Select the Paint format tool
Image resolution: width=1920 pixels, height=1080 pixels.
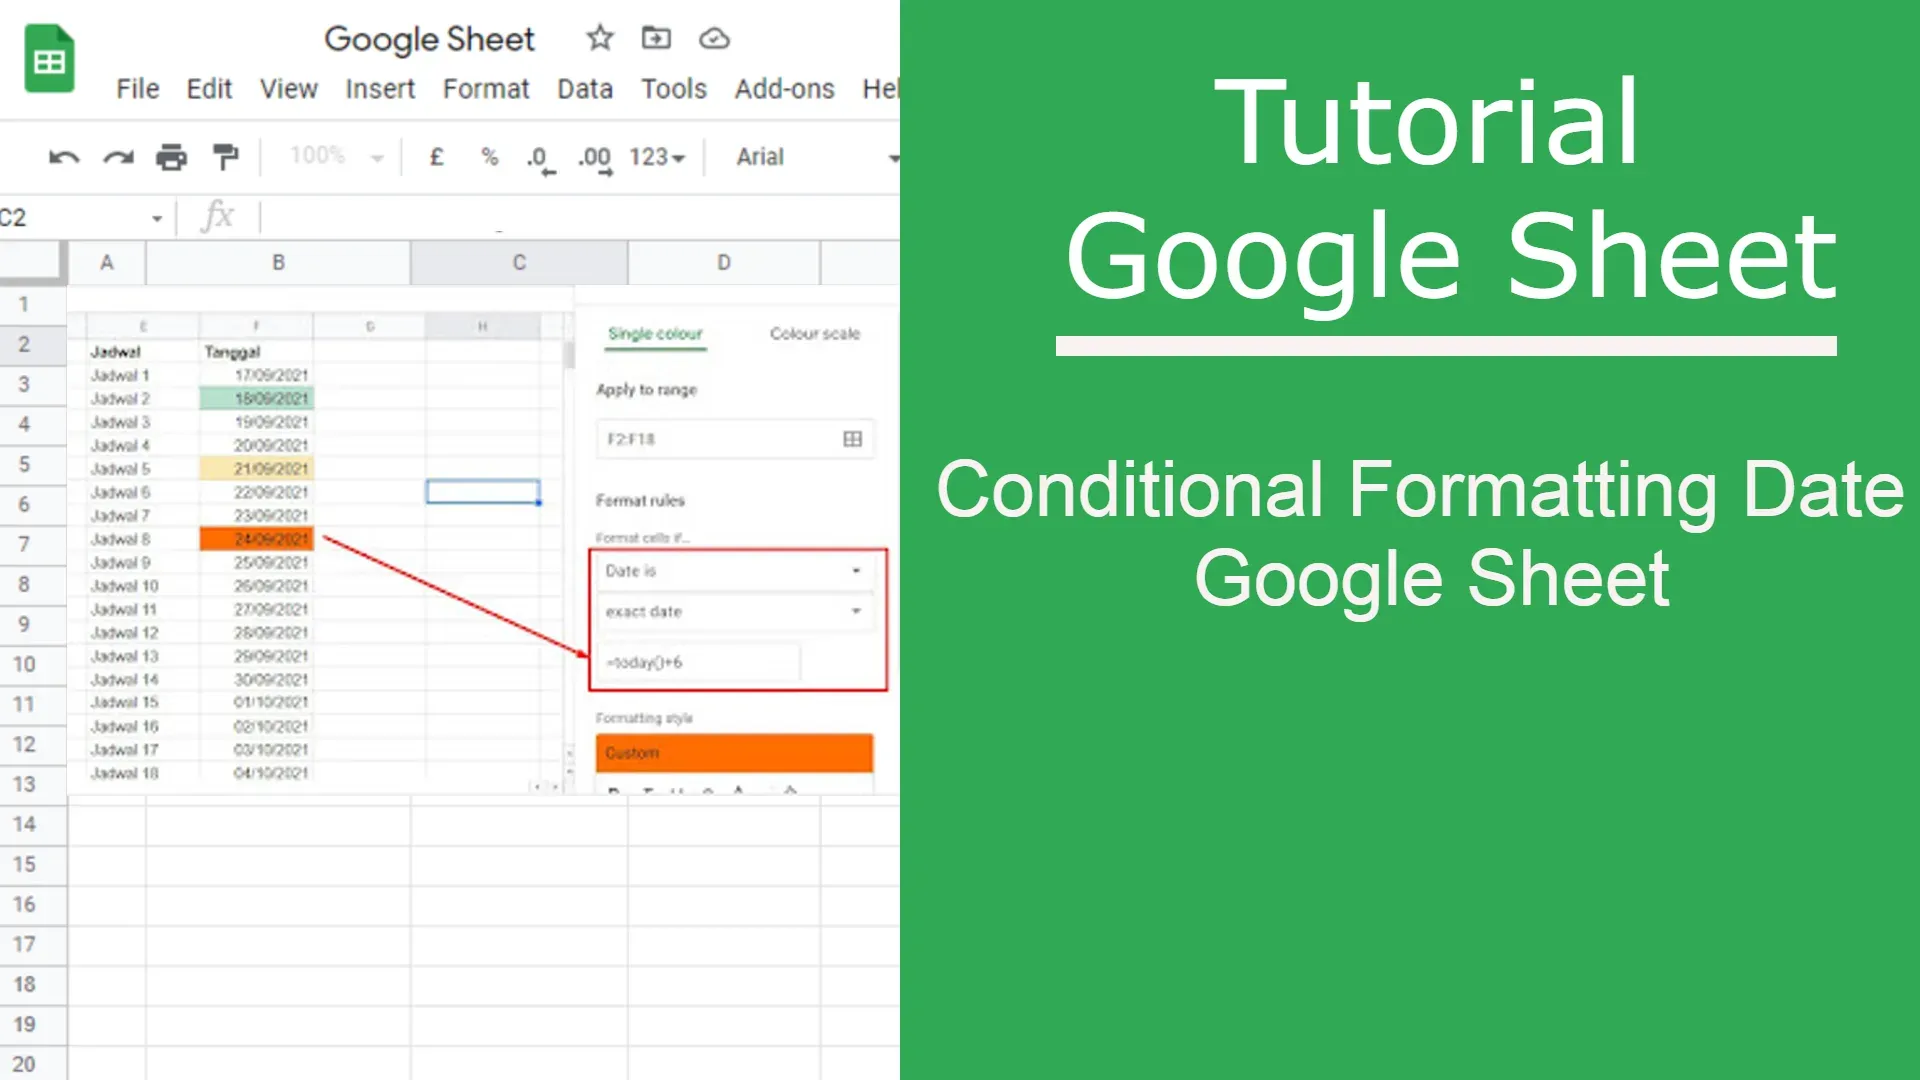click(225, 157)
